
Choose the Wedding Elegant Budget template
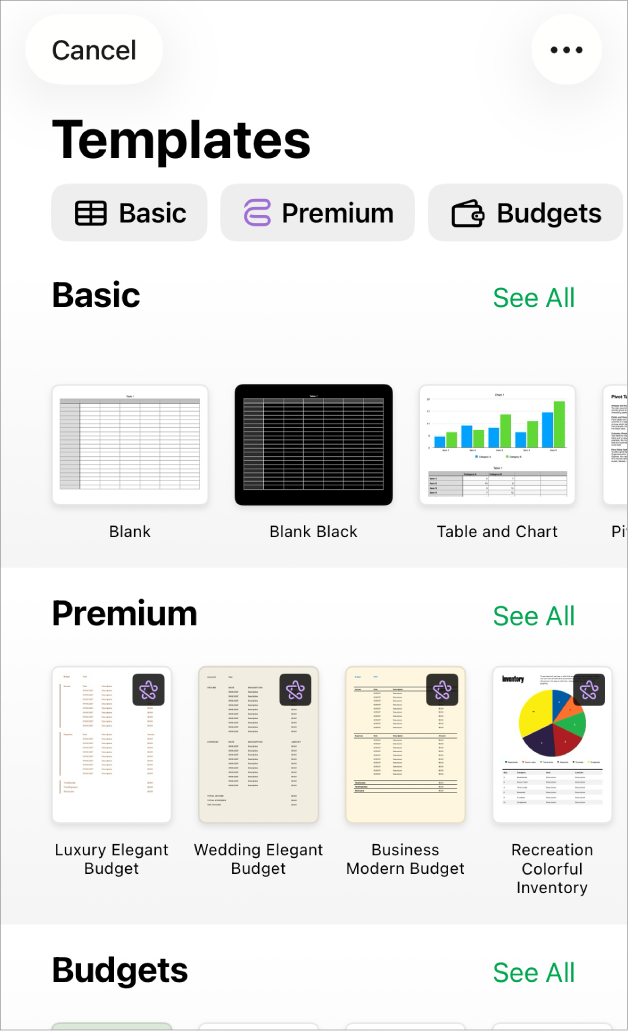pyautogui.click(x=258, y=745)
